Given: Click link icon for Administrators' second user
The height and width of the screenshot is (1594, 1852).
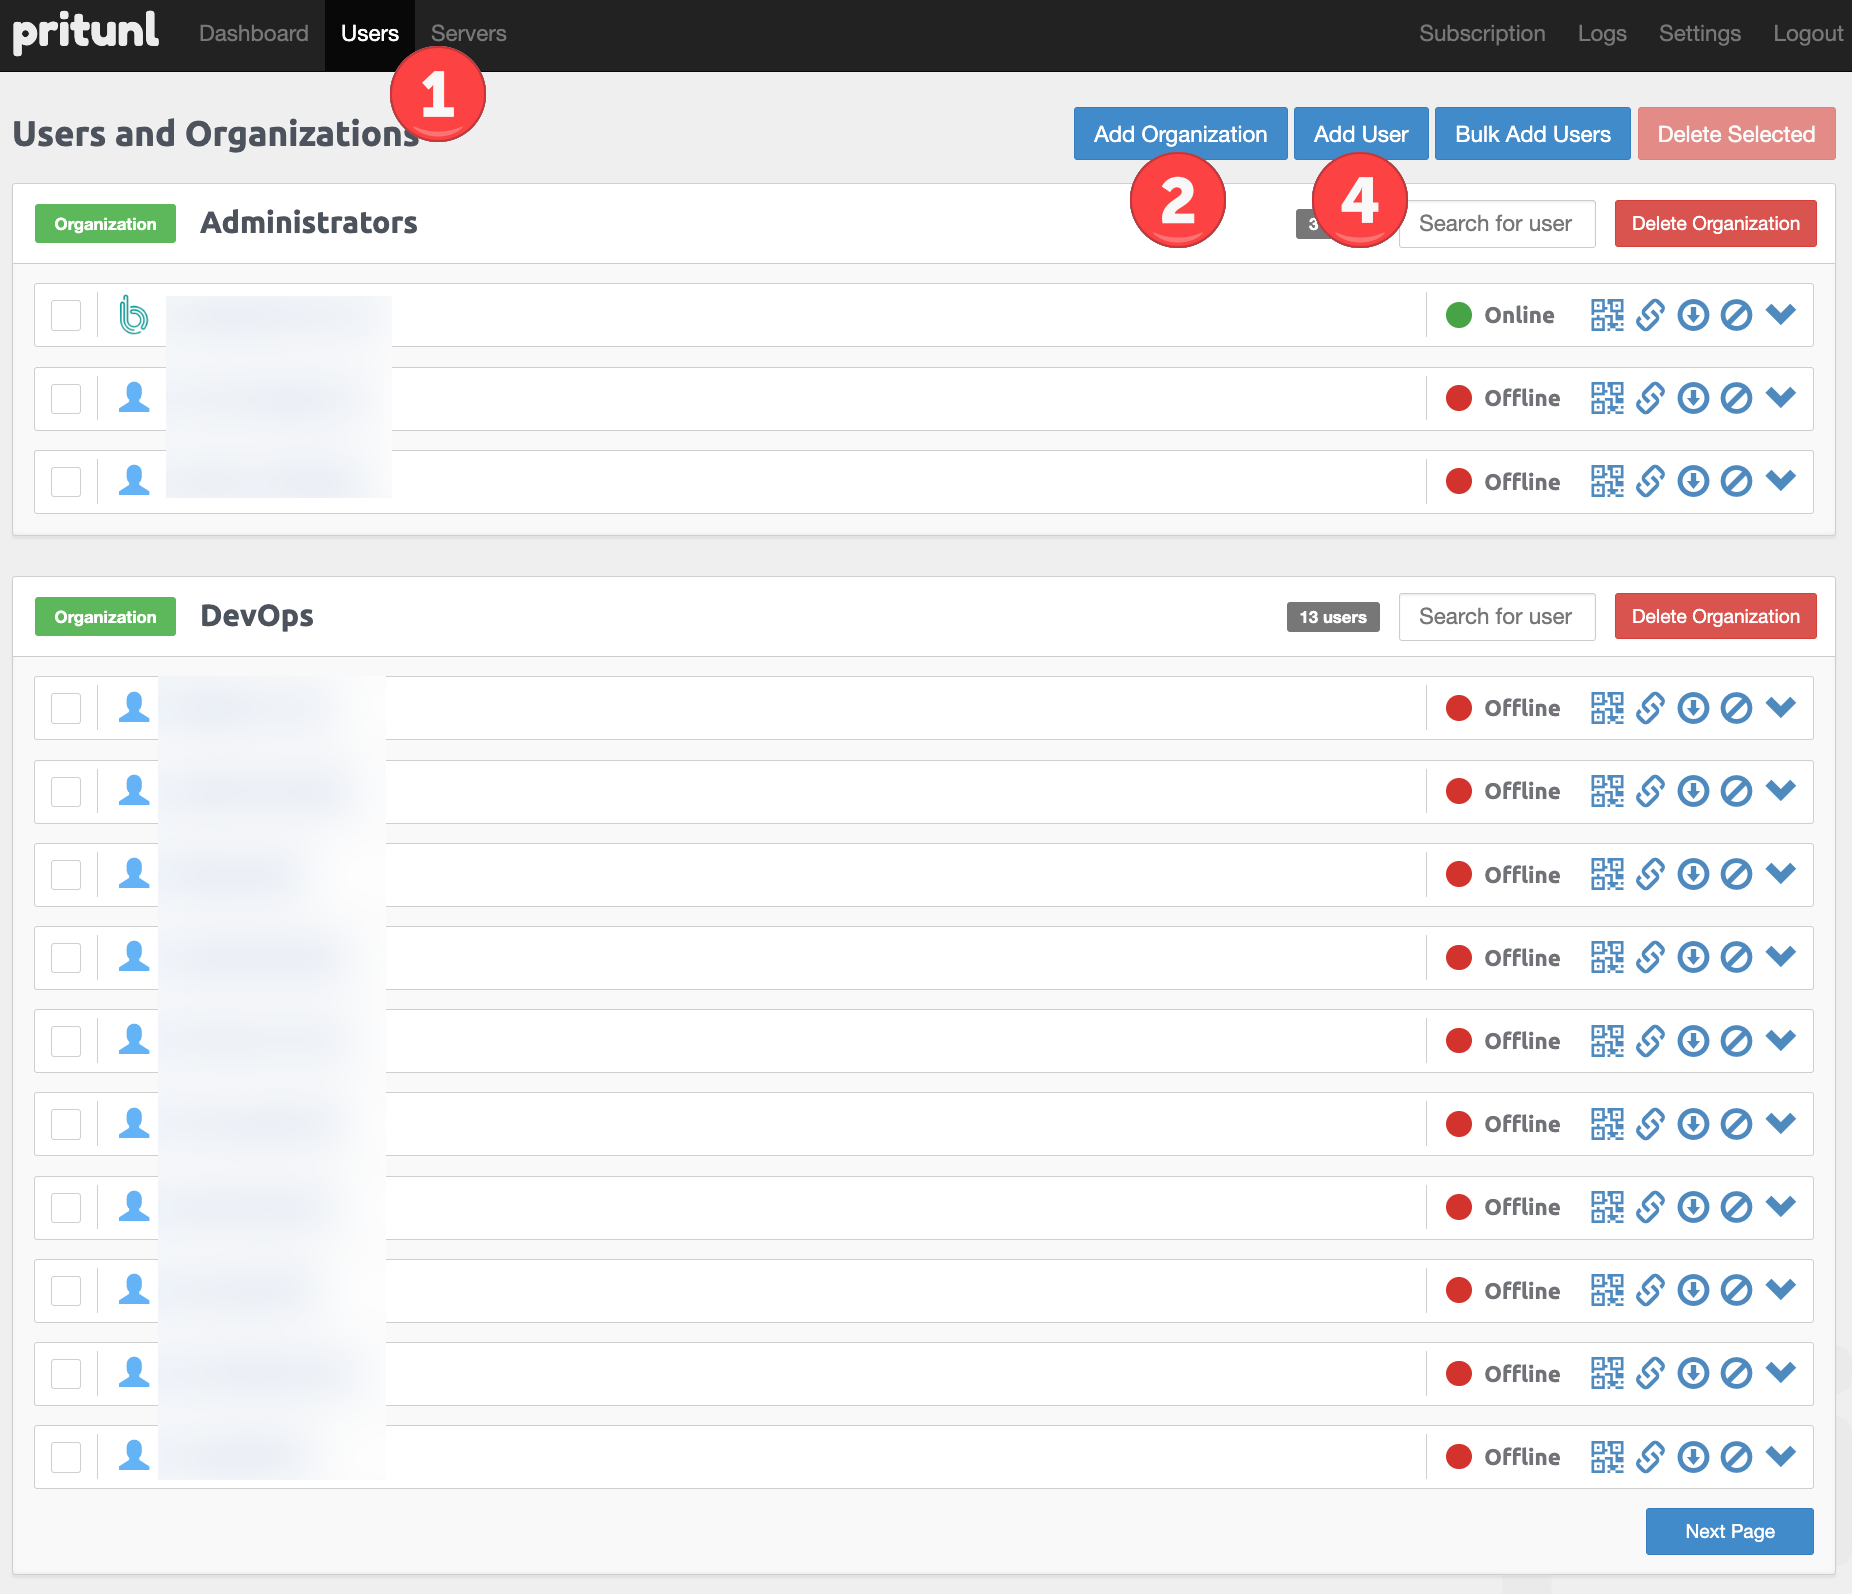Looking at the screenshot, I should coord(1650,398).
